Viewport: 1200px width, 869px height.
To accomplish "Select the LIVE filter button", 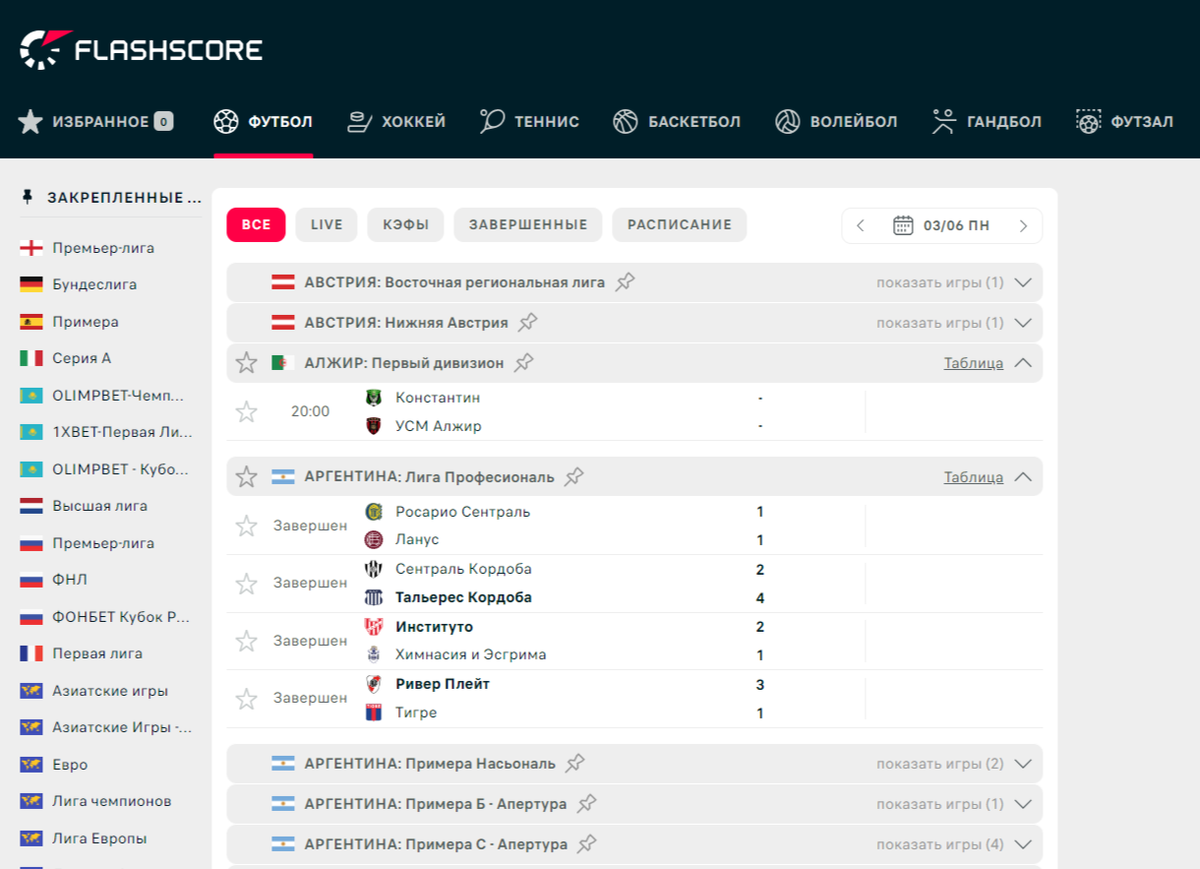I will point(326,225).
